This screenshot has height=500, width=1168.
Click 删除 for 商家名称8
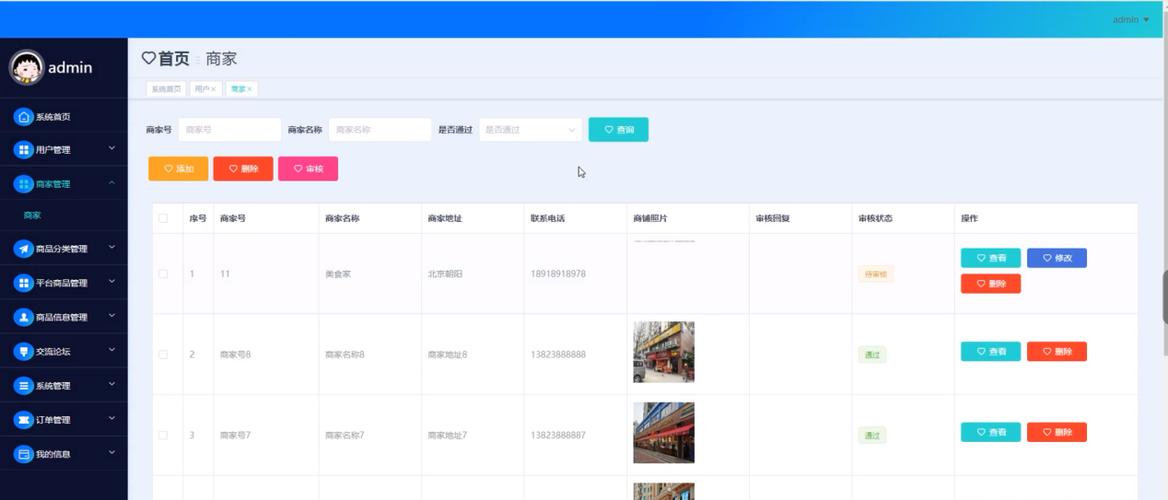pos(1056,352)
